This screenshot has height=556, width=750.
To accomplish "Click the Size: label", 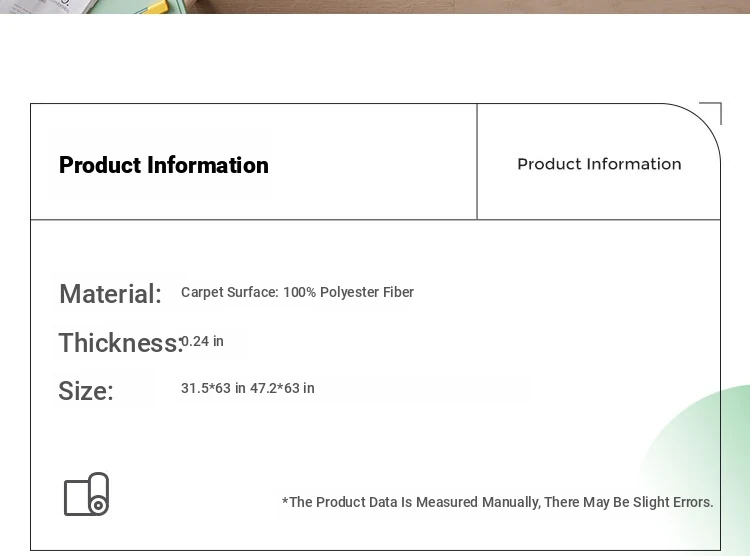I will point(86,390).
